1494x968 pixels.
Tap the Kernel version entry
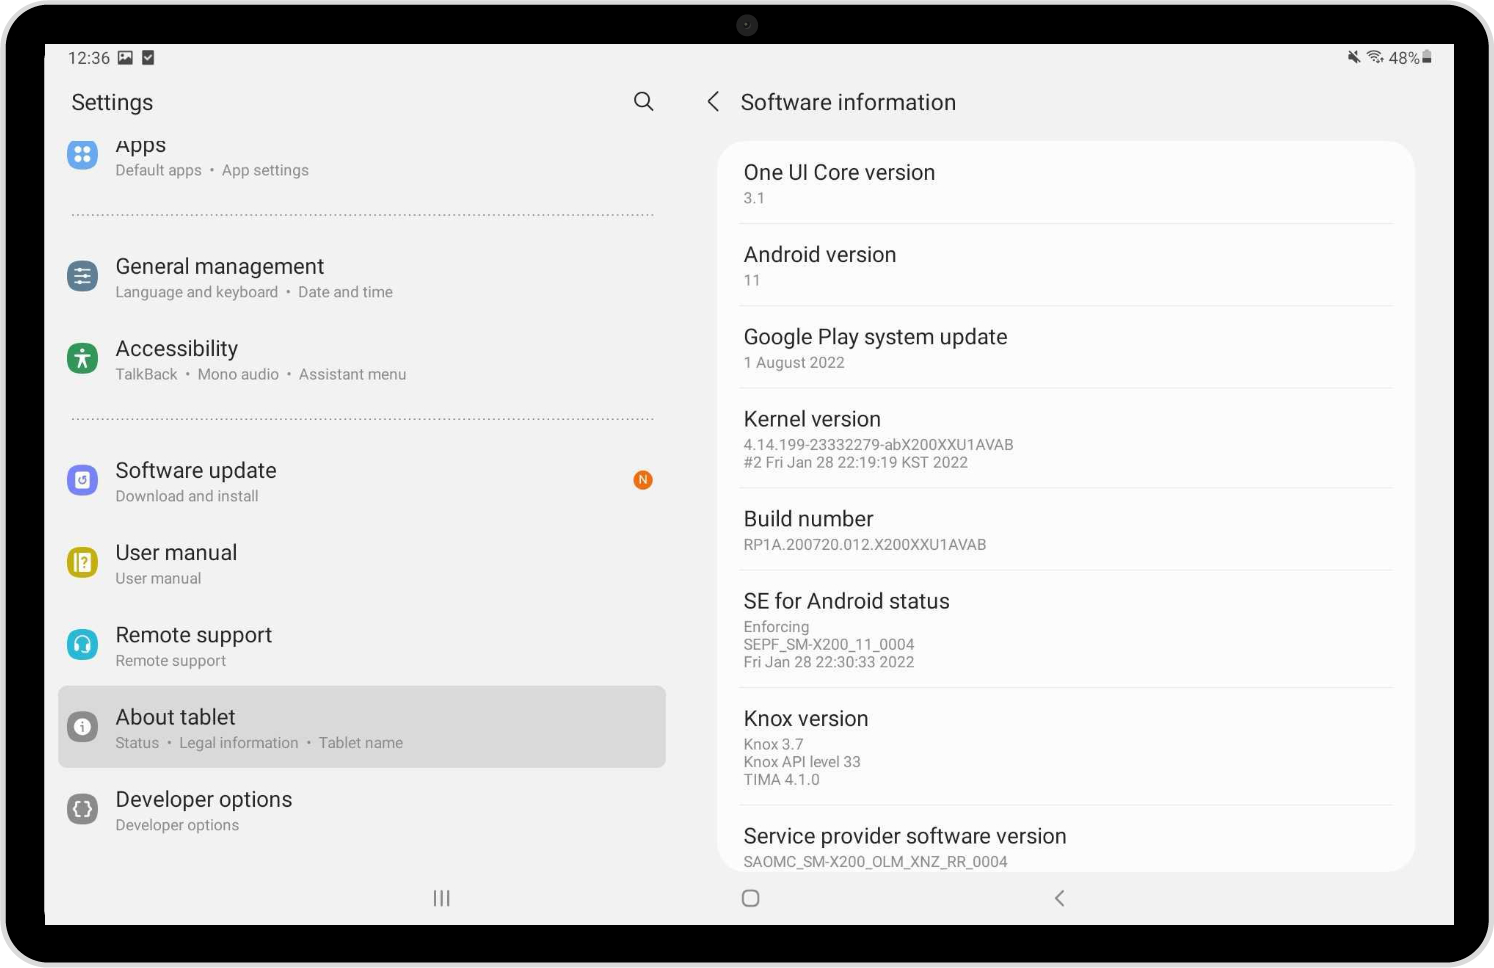(1065, 439)
